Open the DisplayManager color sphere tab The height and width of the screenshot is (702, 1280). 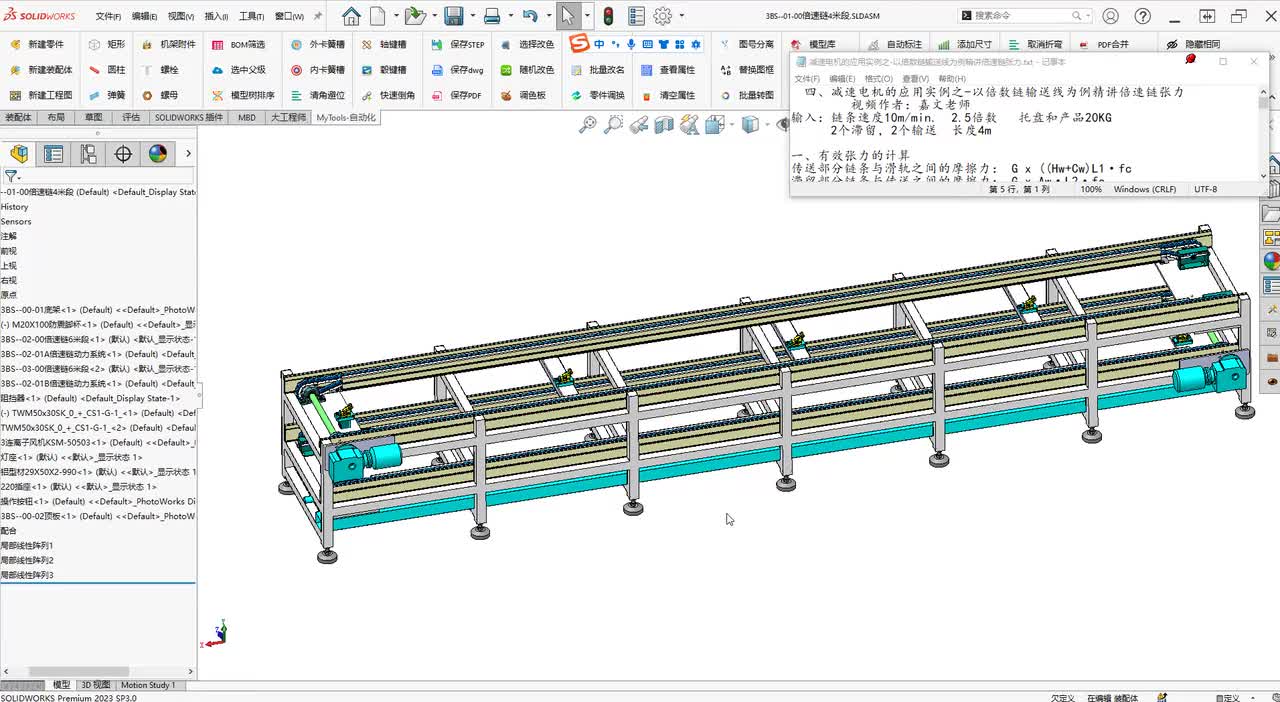[x=158, y=154]
